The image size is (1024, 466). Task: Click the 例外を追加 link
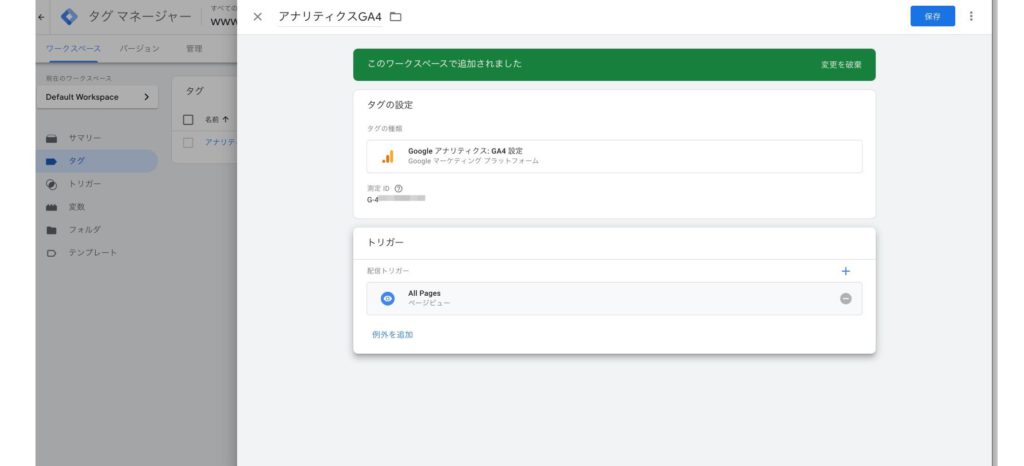[392, 335]
